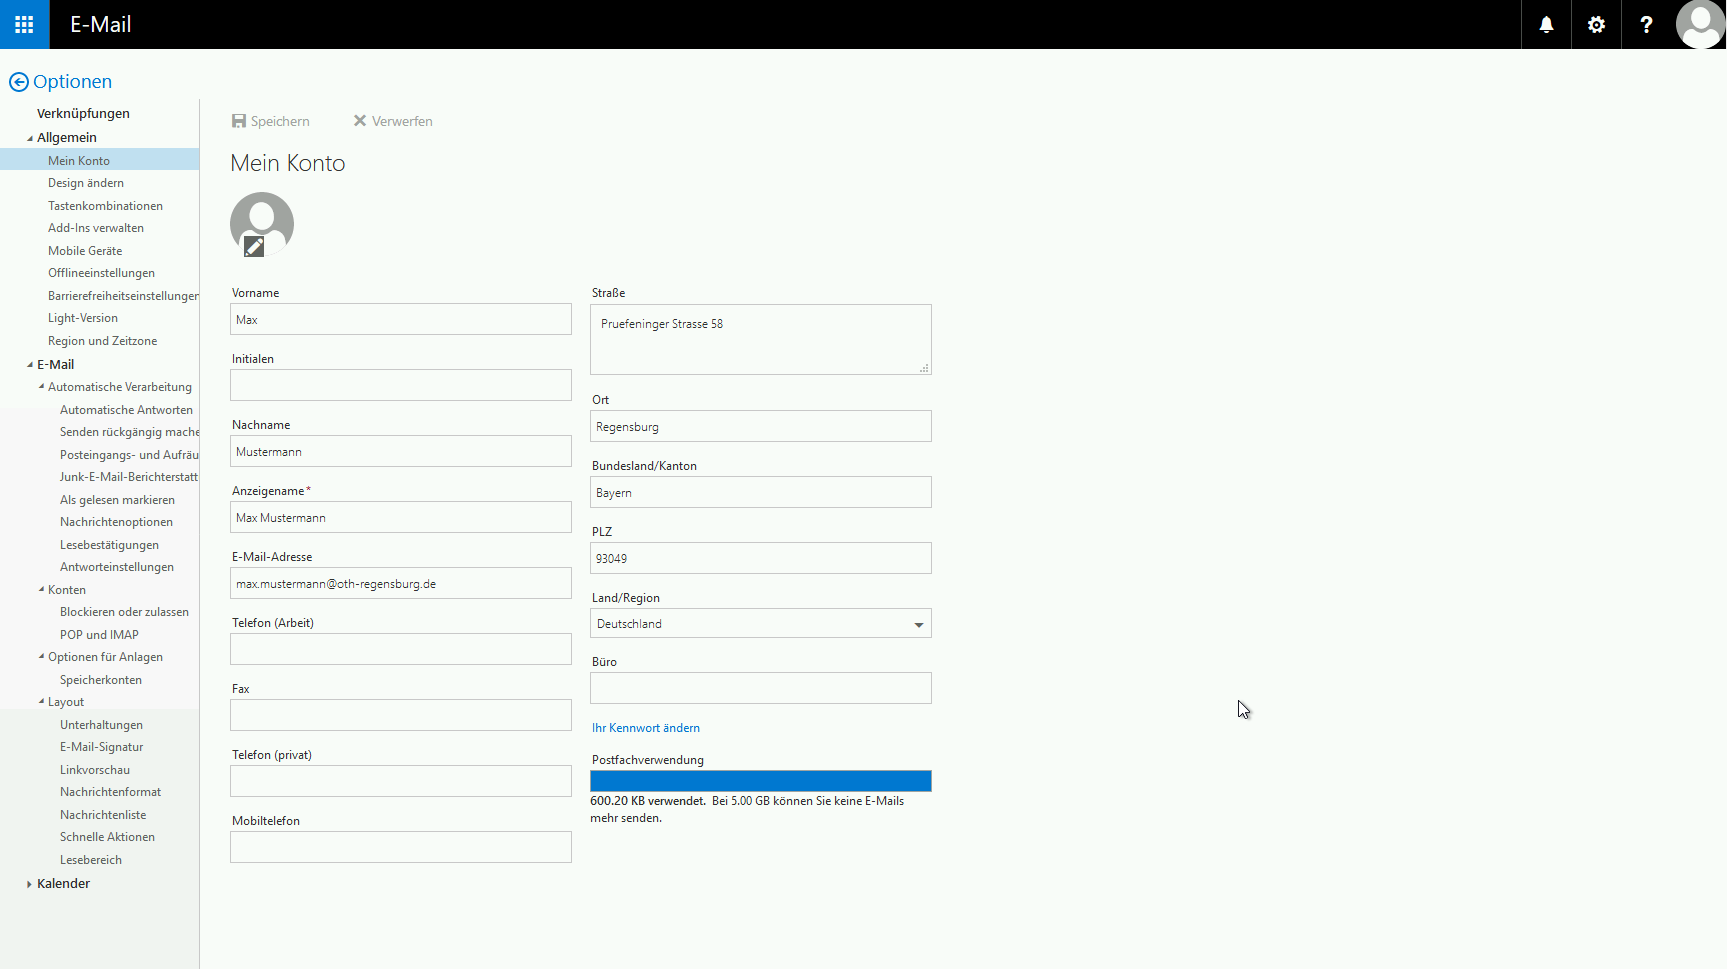Viewport: 1727px width, 969px height.
Task: Click the back arrow next to Optionen
Action: click(x=18, y=82)
